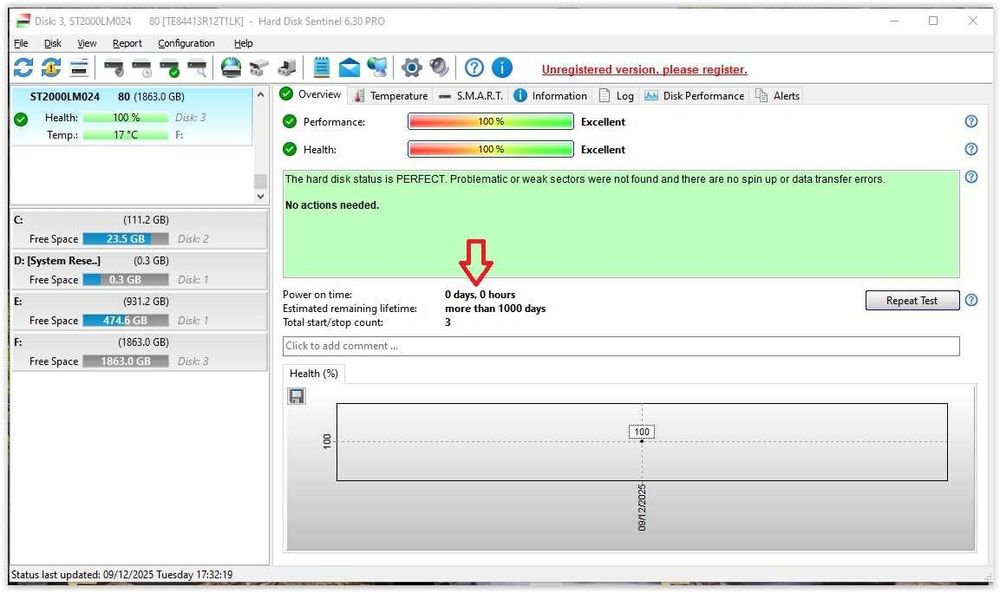Click the help icon beside Health bar
This screenshot has height=592, width=1000.
(971, 149)
